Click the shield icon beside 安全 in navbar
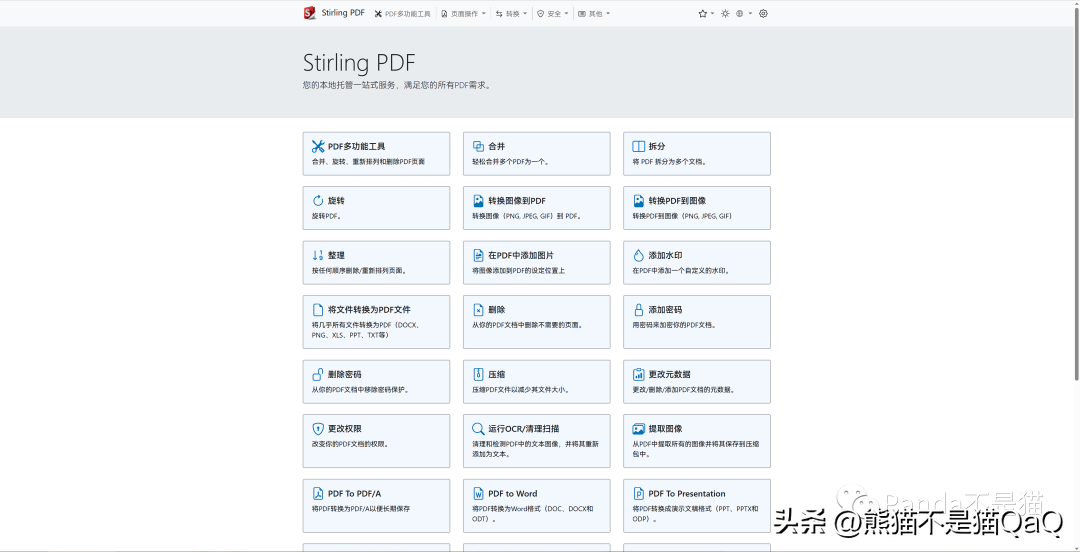This screenshot has height=552, width=1080. [x=541, y=14]
